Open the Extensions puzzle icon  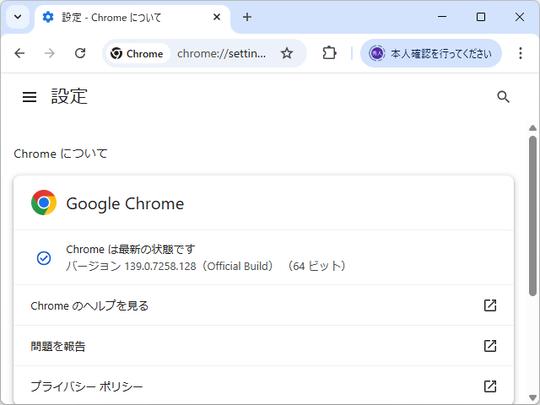[329, 53]
